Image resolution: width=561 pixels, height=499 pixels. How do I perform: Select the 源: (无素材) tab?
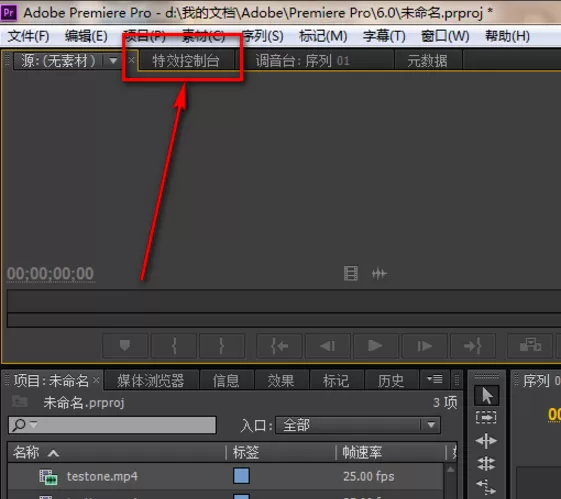pyautogui.click(x=58, y=61)
